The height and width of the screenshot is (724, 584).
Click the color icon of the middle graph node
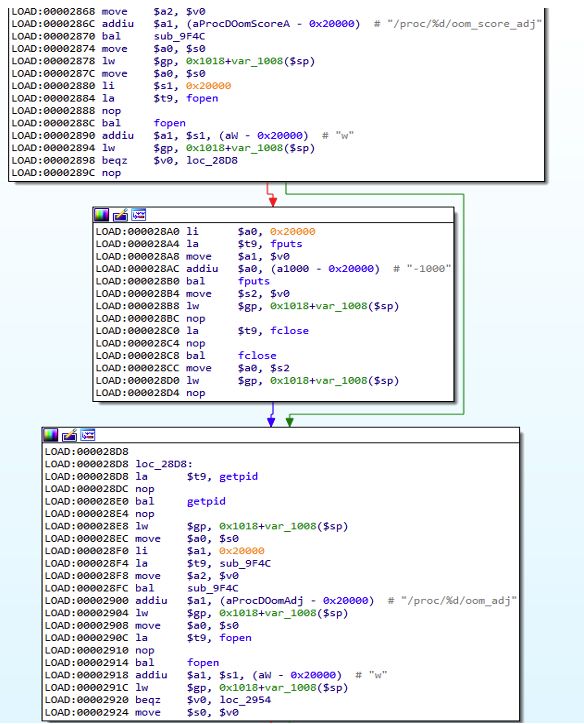pos(102,215)
